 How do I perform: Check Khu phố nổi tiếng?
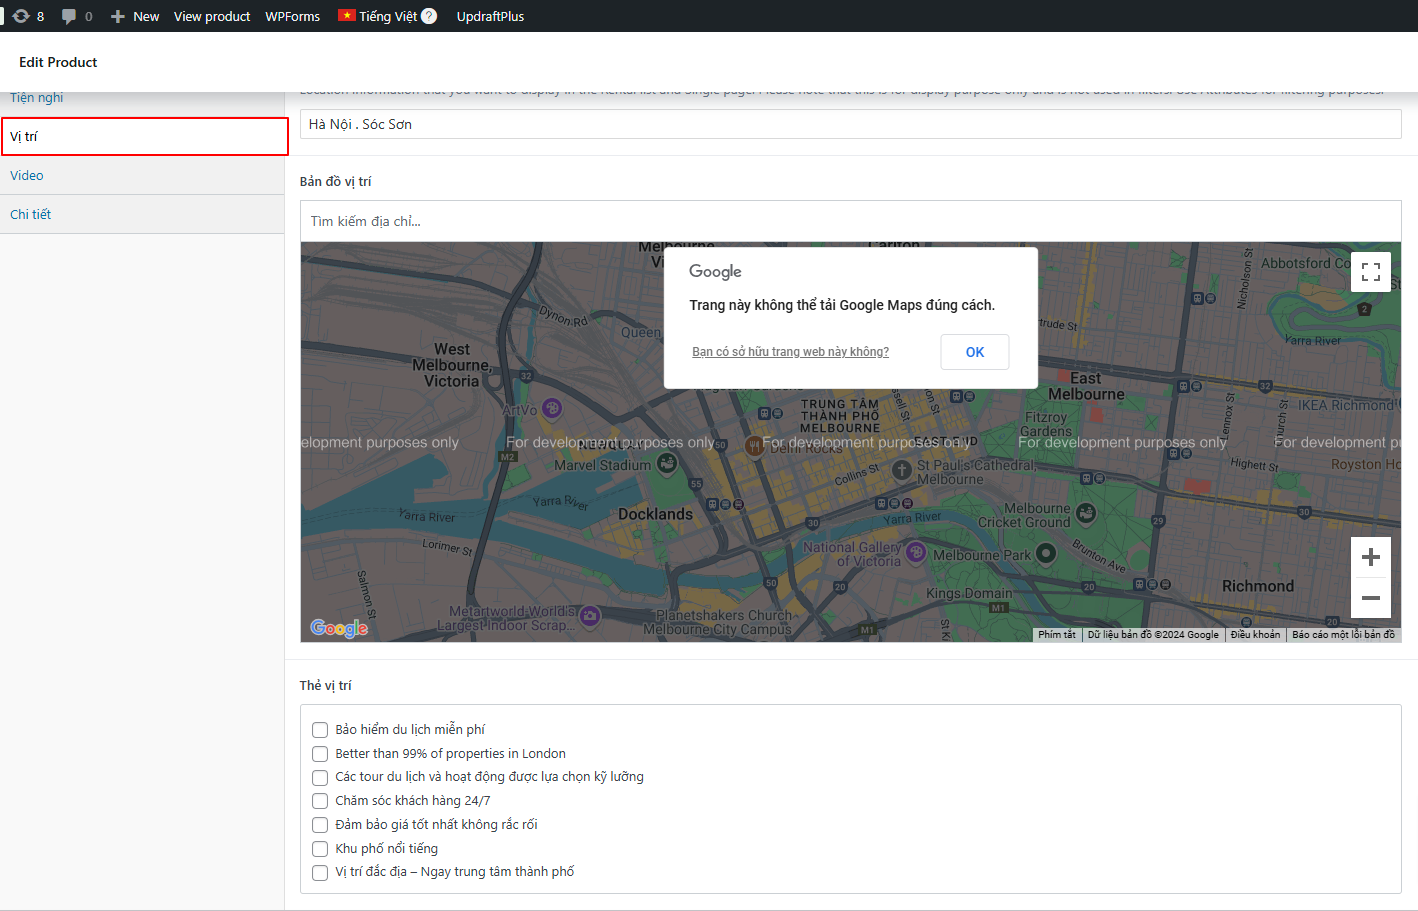point(320,849)
